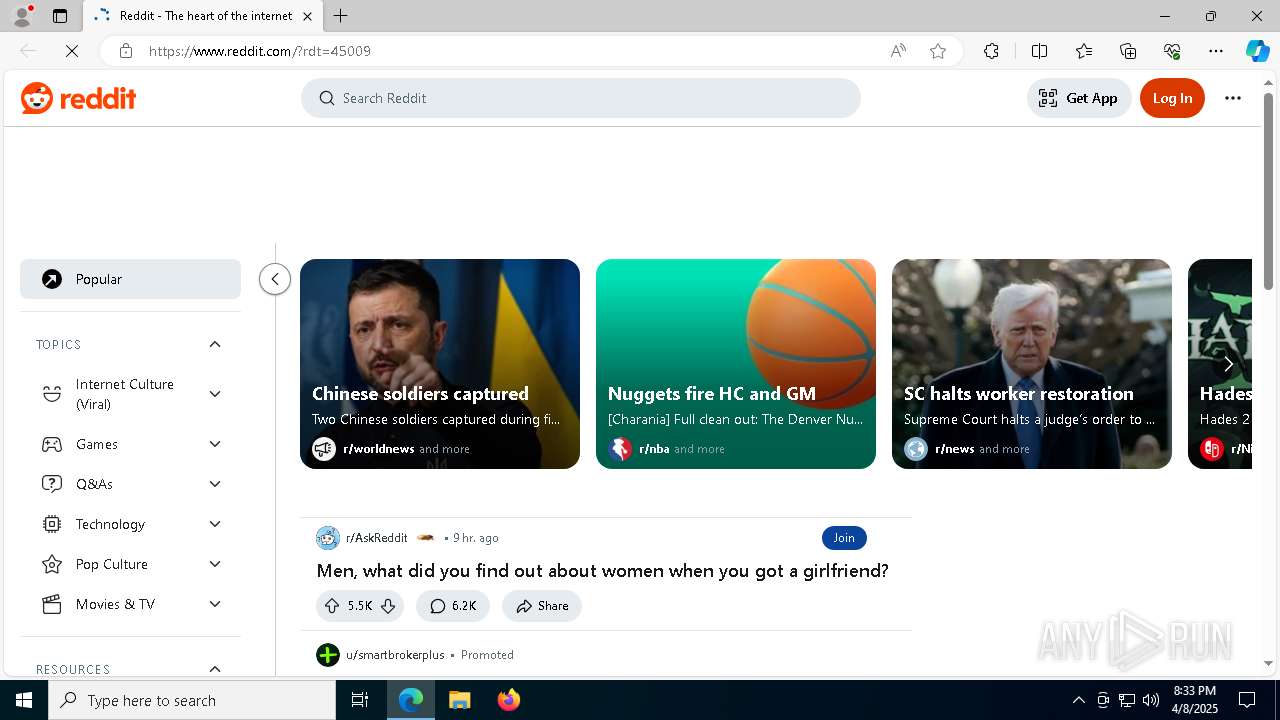
Task: Click the Movies & TV clapperboard icon
Action: [52, 604]
